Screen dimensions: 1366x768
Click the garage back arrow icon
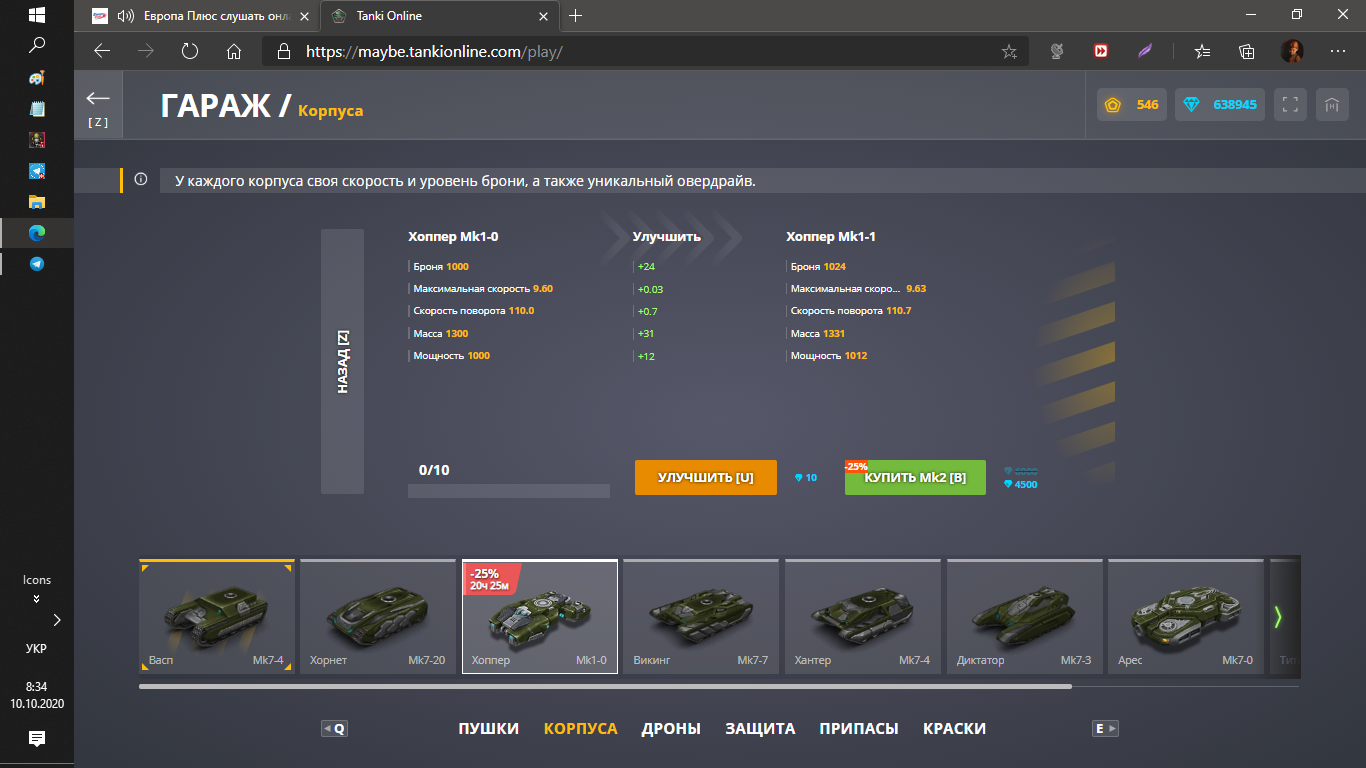point(98,98)
